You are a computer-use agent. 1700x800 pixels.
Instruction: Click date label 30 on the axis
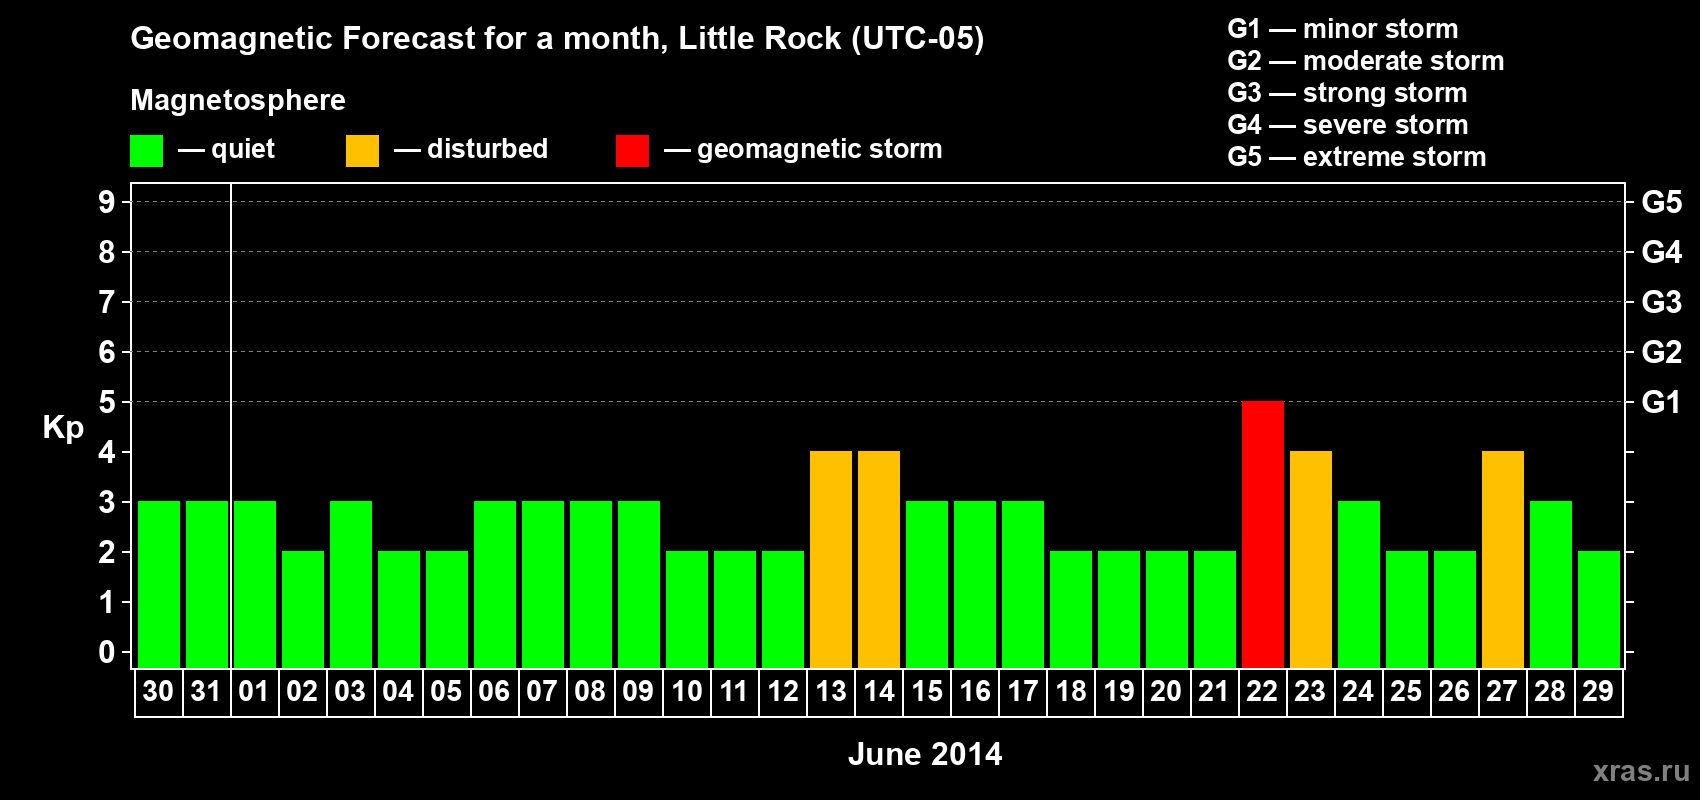click(x=158, y=692)
